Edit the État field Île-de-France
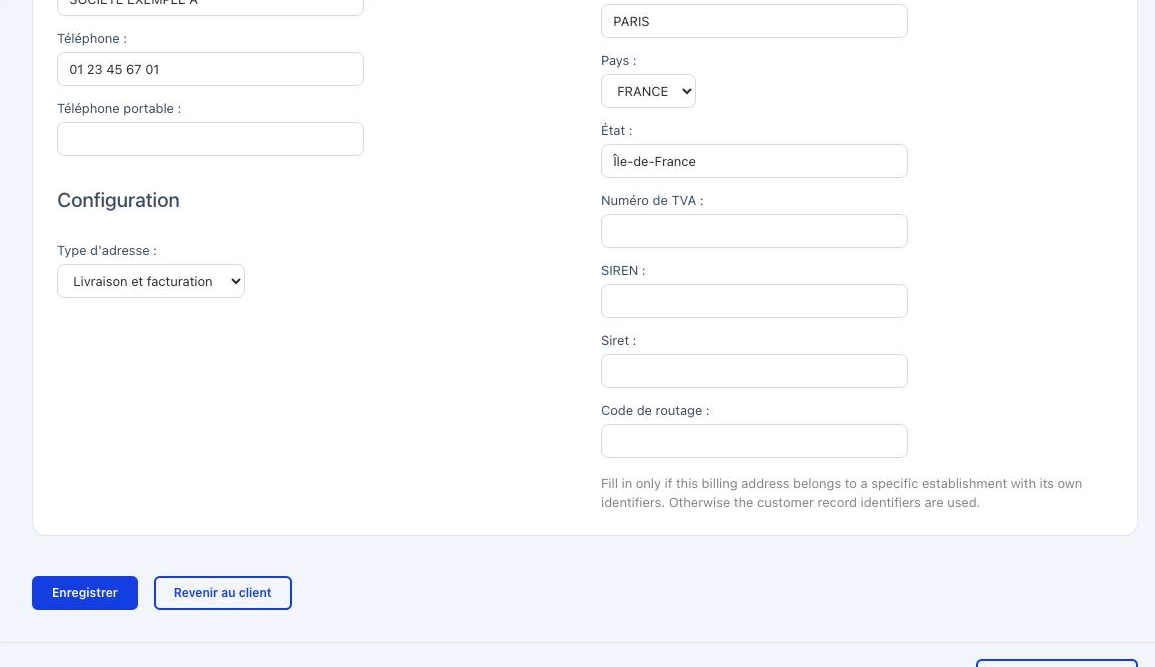 pyautogui.click(x=754, y=161)
